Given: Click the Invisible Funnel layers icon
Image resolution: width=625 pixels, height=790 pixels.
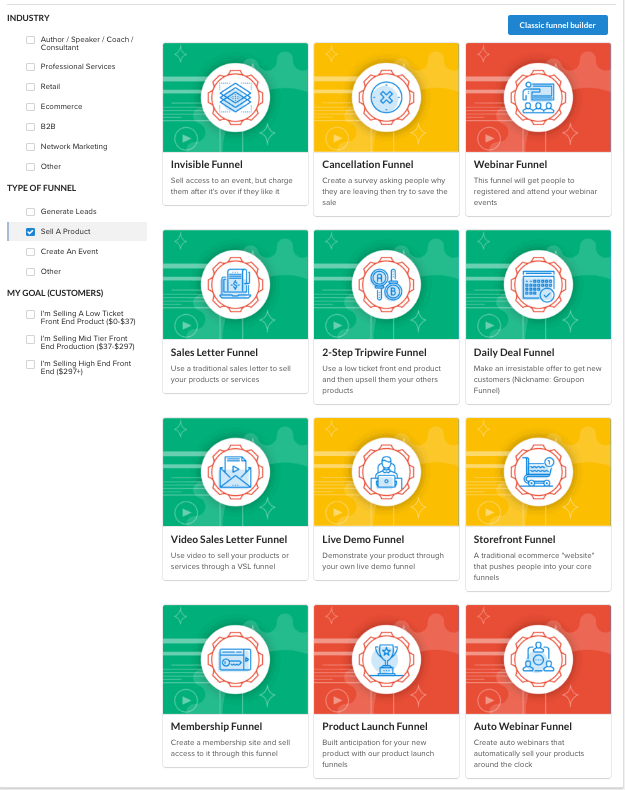Looking at the screenshot, I should [x=235, y=97].
